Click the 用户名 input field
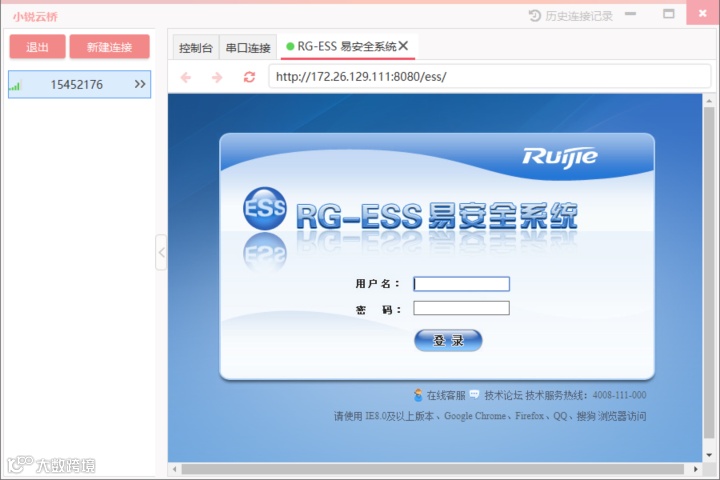720x480 pixels. click(461, 284)
